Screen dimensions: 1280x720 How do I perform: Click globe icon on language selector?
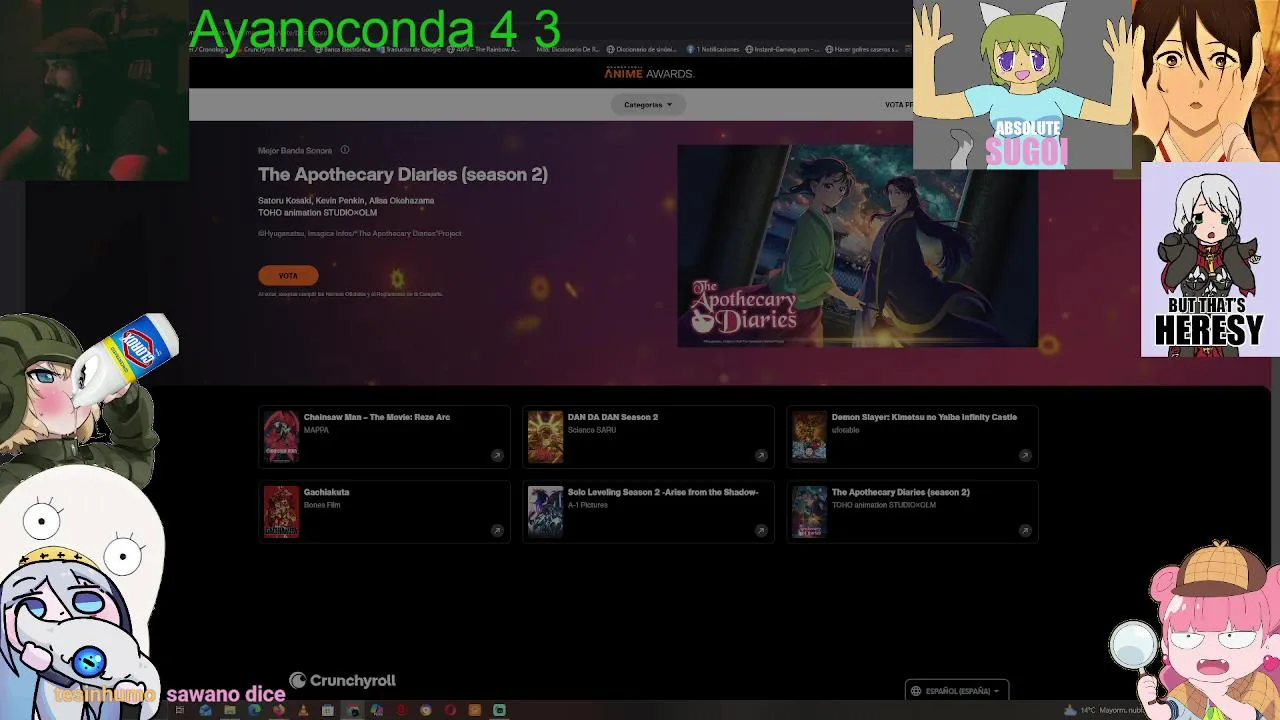click(915, 690)
